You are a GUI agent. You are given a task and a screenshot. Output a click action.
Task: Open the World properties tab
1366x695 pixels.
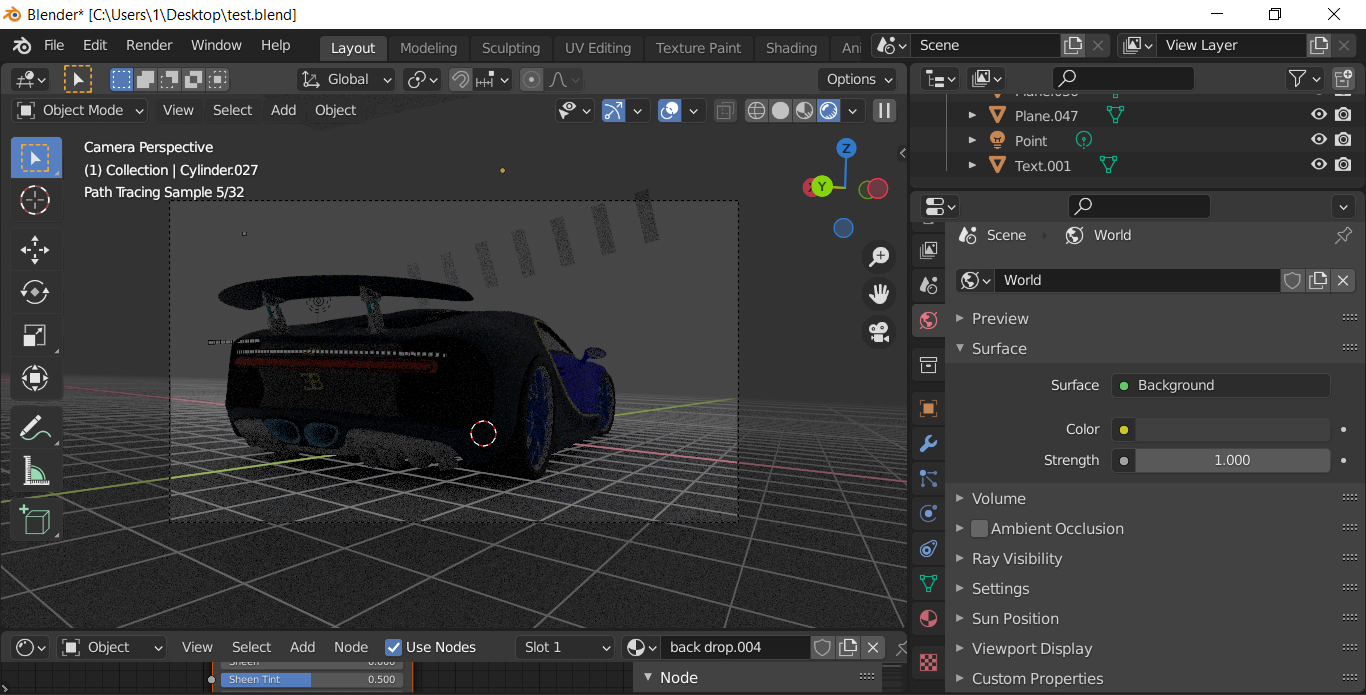pos(928,320)
